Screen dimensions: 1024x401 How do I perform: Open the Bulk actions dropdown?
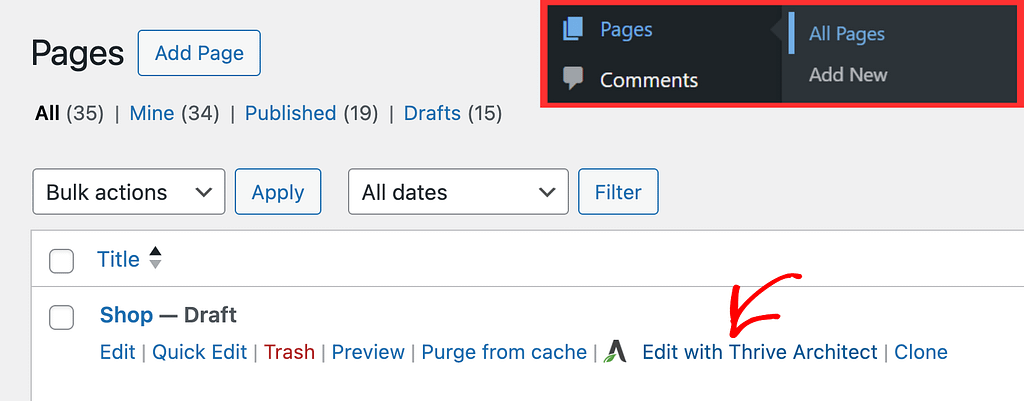(129, 191)
